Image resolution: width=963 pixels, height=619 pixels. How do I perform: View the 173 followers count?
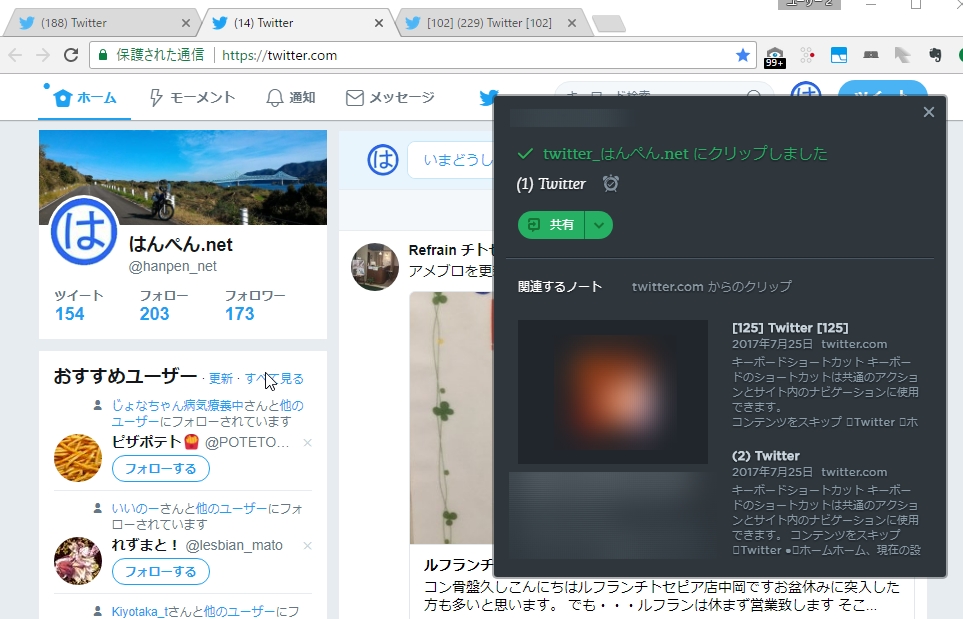point(240,313)
